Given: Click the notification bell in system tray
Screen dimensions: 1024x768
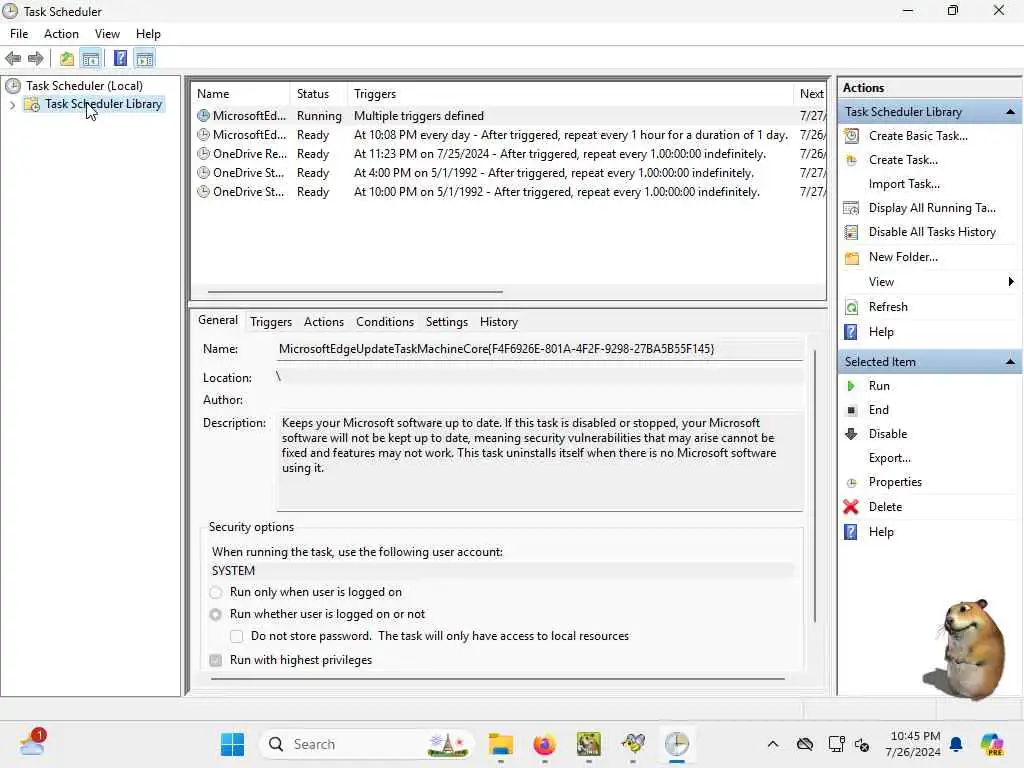Looking at the screenshot, I should click(x=956, y=744).
